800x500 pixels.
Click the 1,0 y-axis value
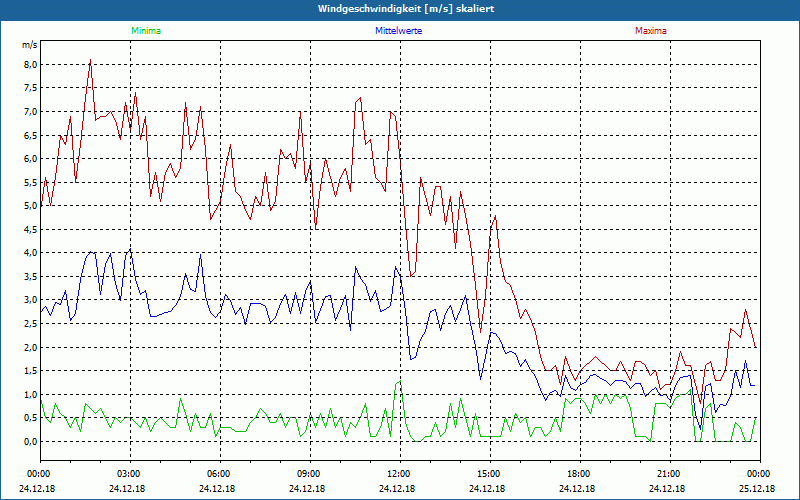[30, 394]
